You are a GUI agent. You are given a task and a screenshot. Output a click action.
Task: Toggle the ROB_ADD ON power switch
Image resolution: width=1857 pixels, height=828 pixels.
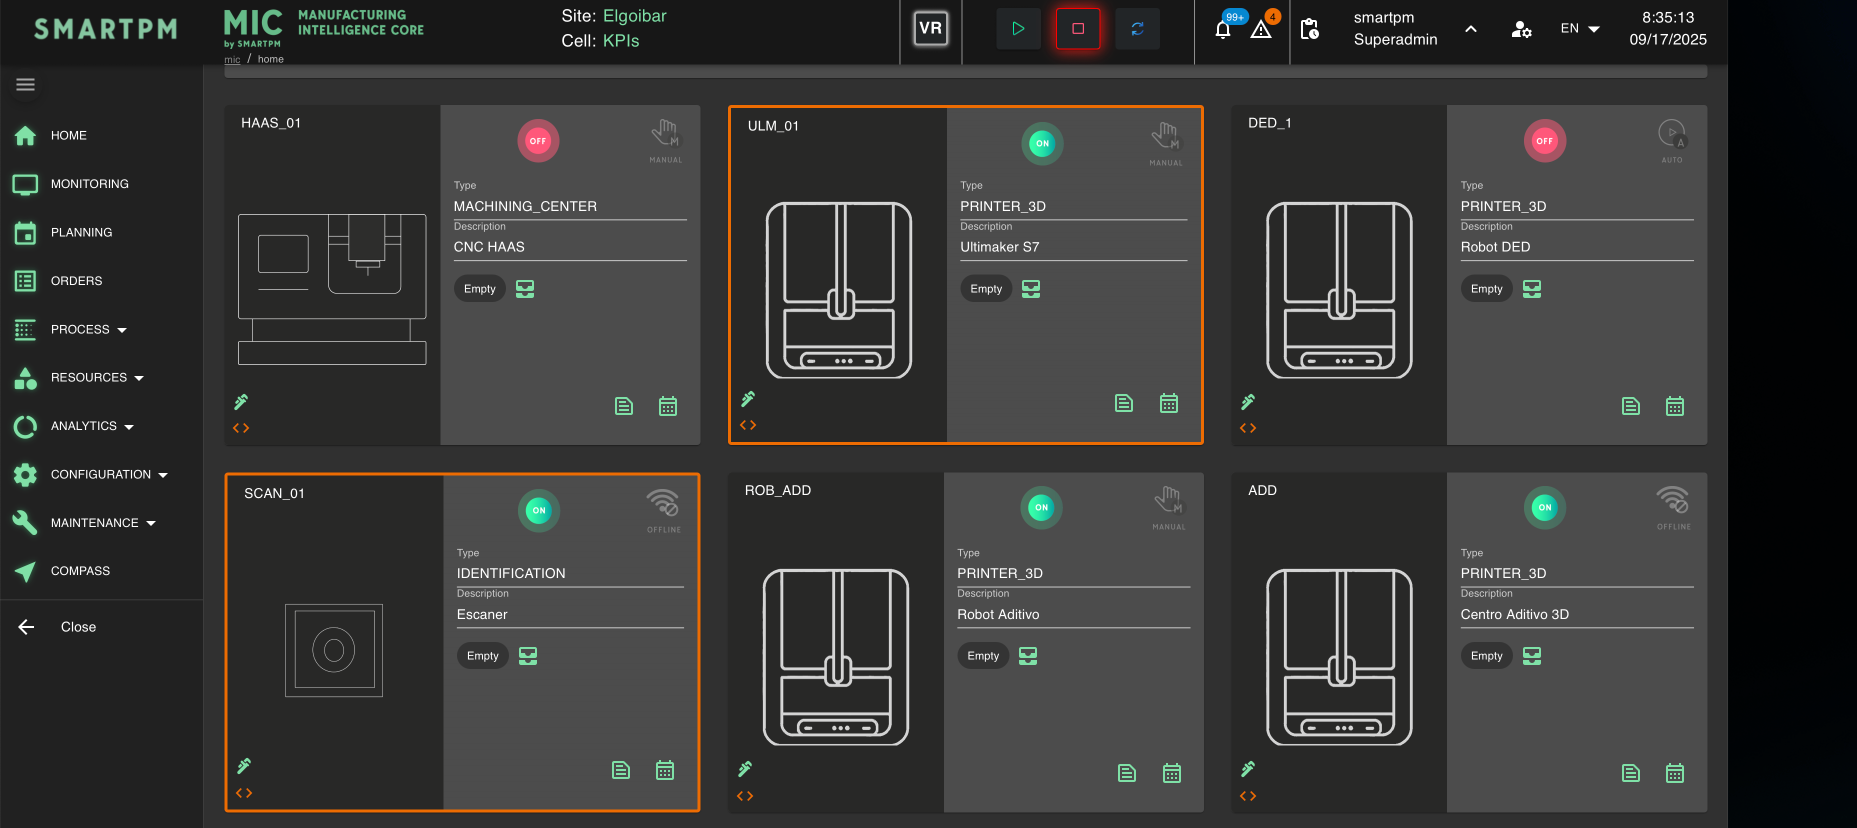1041,507
